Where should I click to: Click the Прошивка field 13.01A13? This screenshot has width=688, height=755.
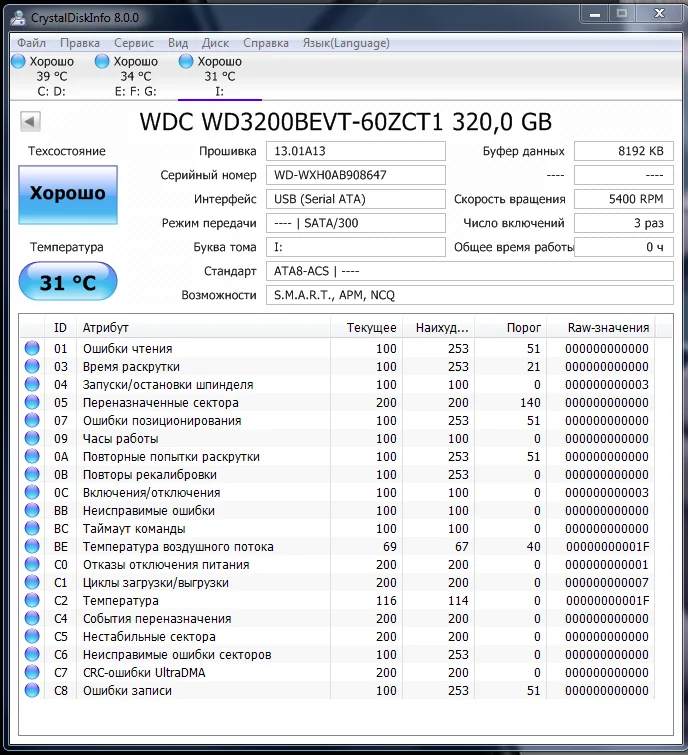tap(356, 151)
